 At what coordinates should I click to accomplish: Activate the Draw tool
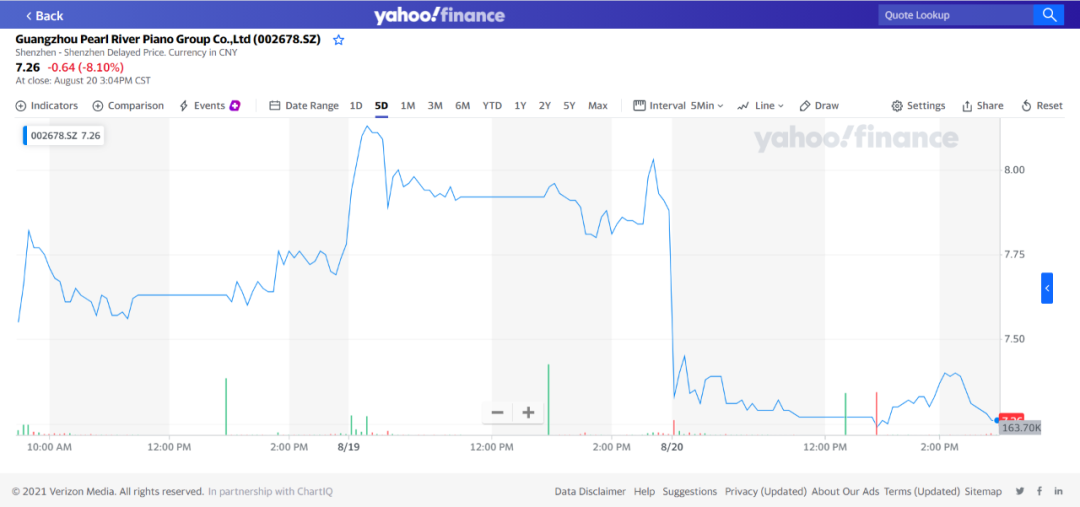click(819, 106)
